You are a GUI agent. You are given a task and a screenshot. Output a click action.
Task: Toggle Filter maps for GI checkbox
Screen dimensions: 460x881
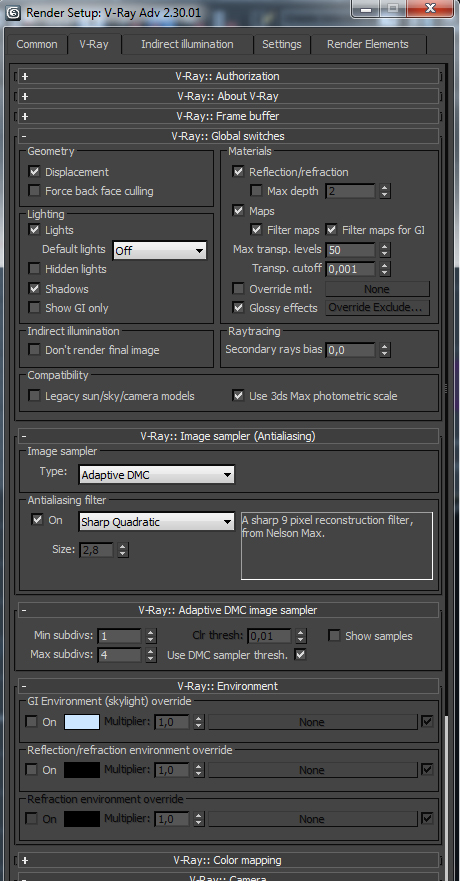pos(331,230)
